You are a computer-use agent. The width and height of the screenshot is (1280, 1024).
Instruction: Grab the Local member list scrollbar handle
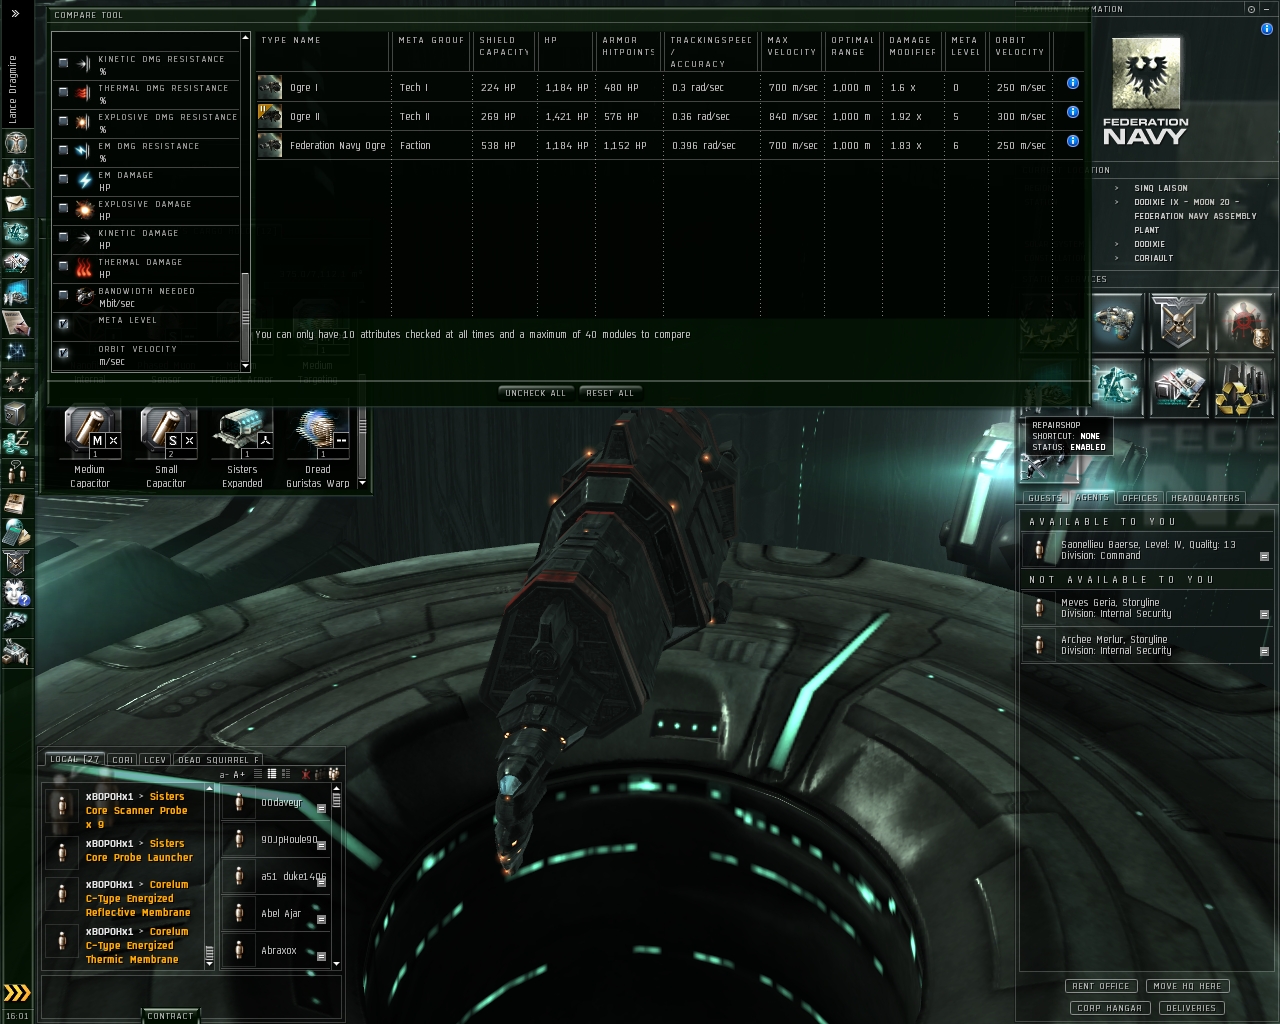click(x=336, y=800)
